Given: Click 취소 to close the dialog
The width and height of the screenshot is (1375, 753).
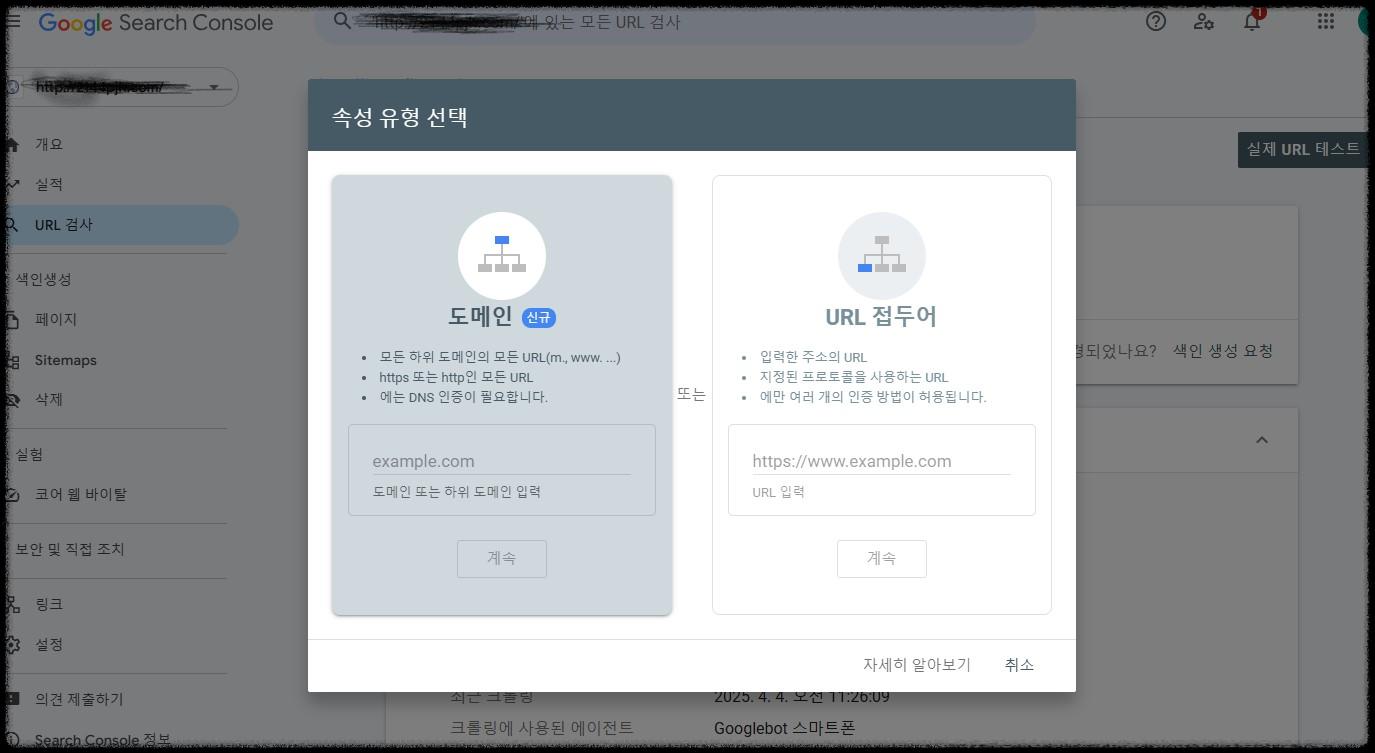Looking at the screenshot, I should point(1019,665).
